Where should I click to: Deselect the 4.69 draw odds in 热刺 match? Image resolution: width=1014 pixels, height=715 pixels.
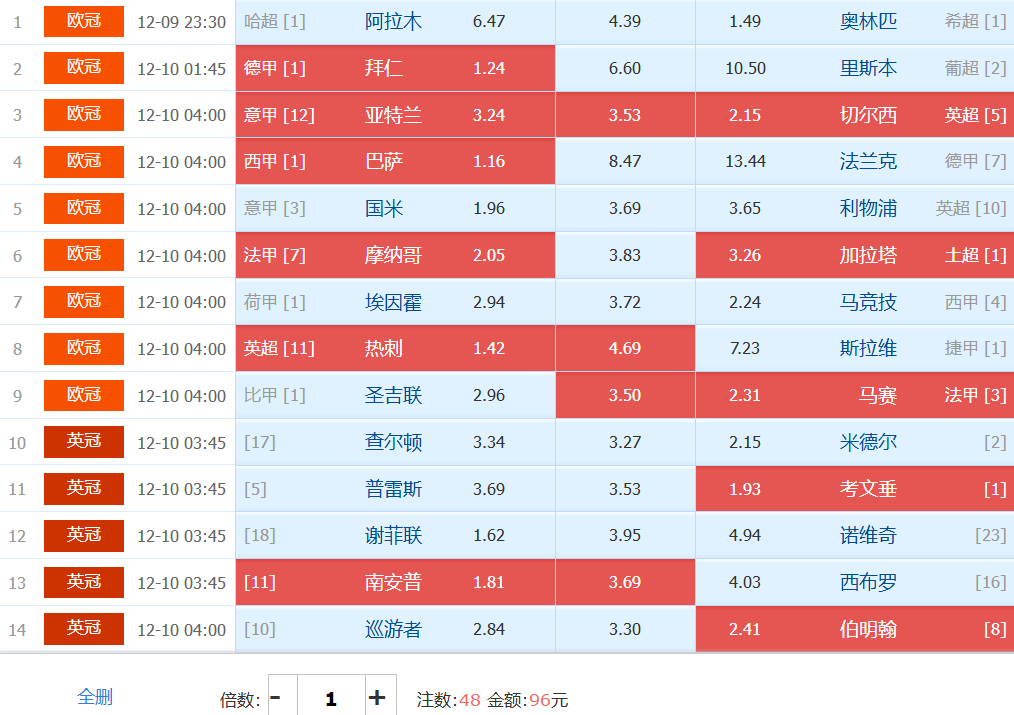(625, 348)
